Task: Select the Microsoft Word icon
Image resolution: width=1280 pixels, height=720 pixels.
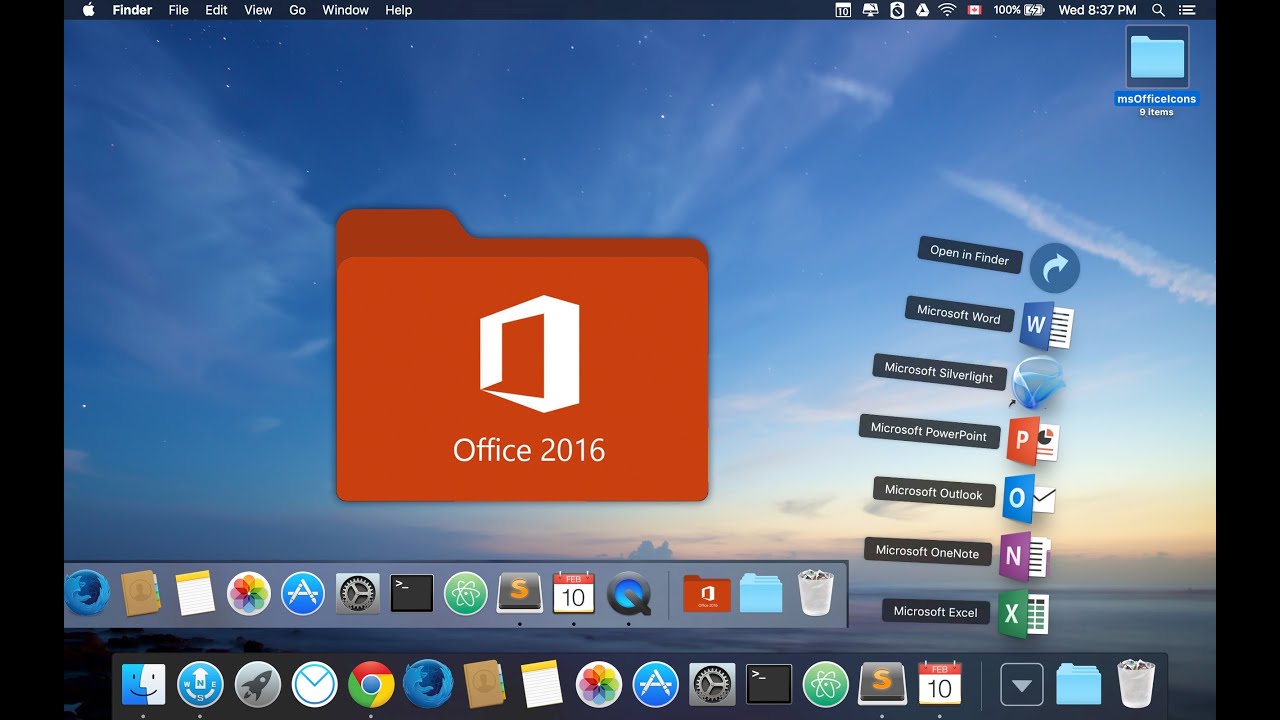Action: point(1046,326)
